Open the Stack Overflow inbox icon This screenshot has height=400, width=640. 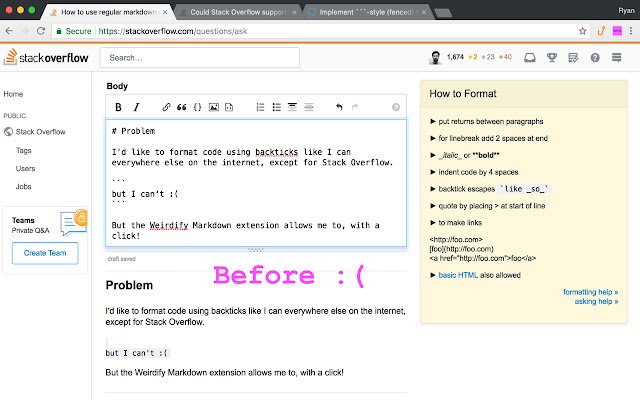530,58
